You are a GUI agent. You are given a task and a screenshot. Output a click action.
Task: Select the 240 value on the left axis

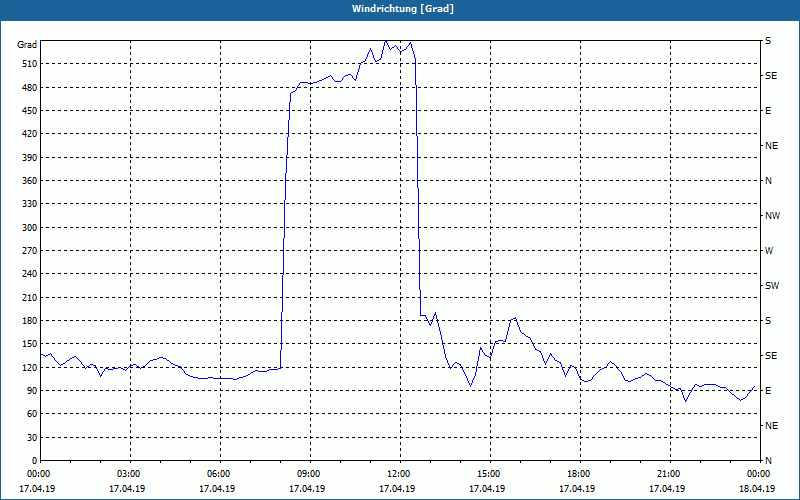[29, 274]
